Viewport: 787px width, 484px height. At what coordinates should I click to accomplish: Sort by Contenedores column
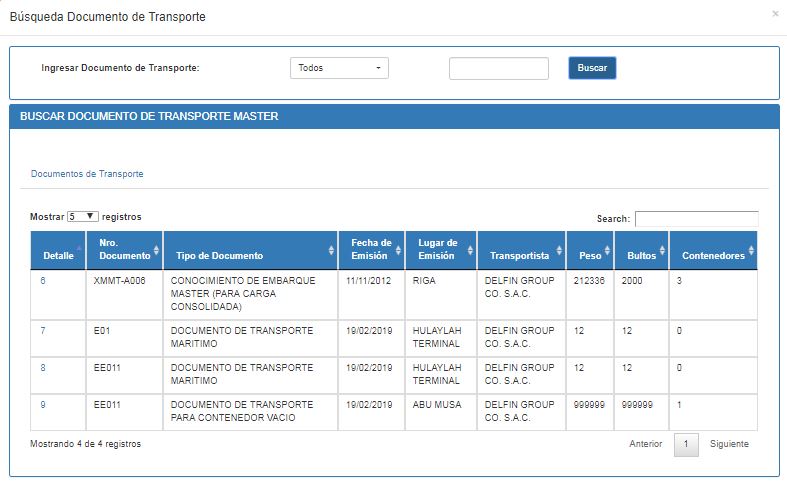(713, 250)
